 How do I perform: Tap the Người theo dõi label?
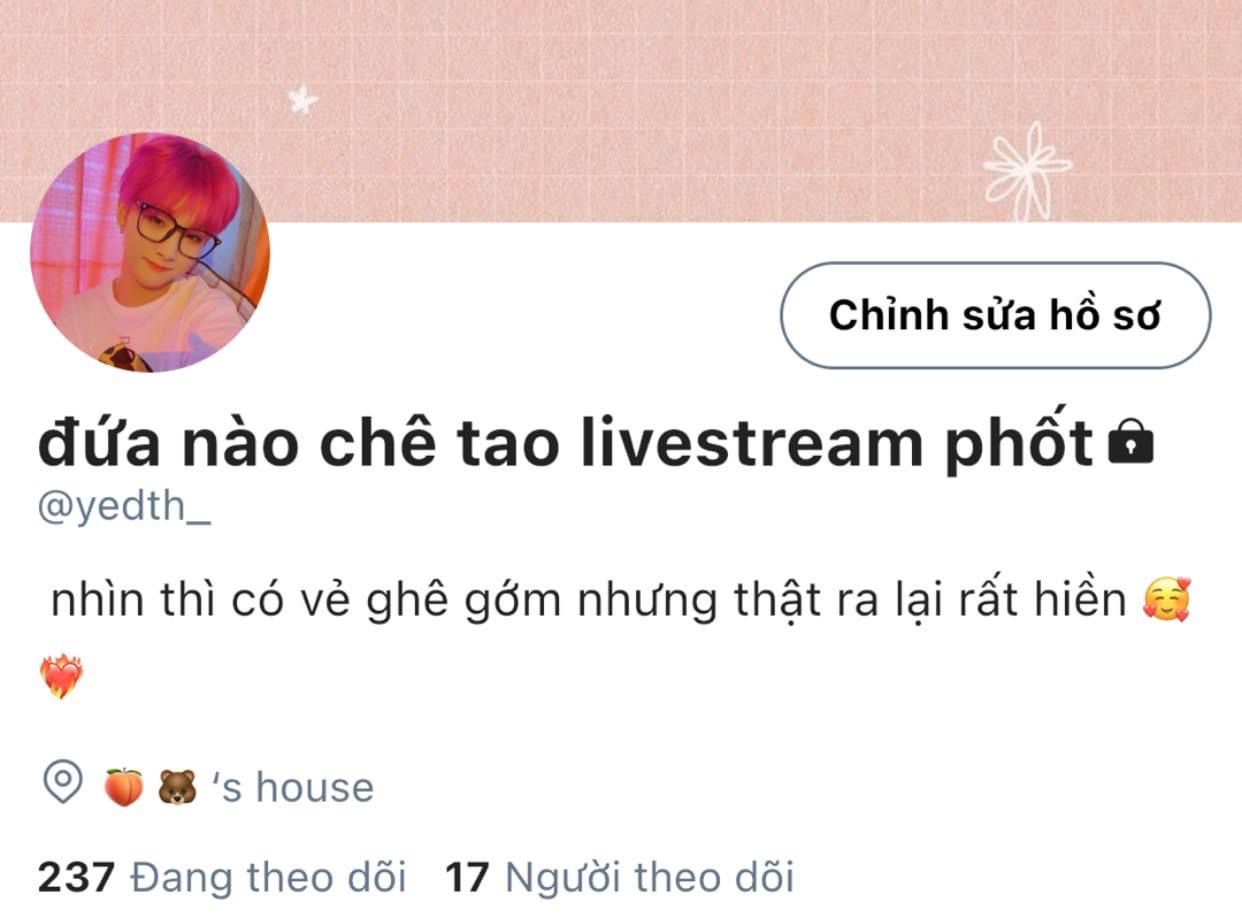click(649, 878)
